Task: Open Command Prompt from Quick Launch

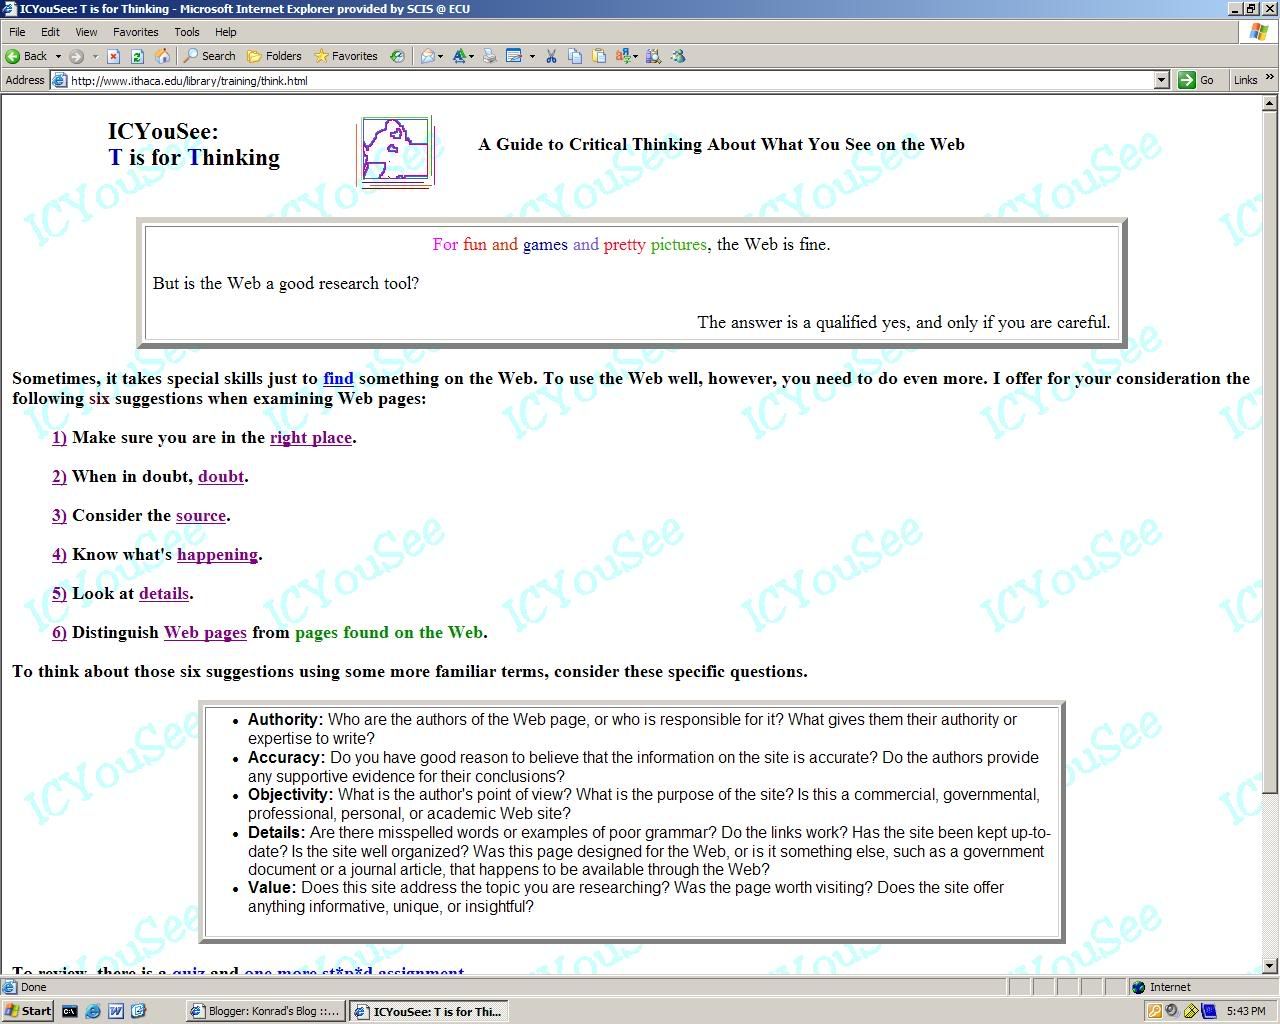Action: 69,1011
